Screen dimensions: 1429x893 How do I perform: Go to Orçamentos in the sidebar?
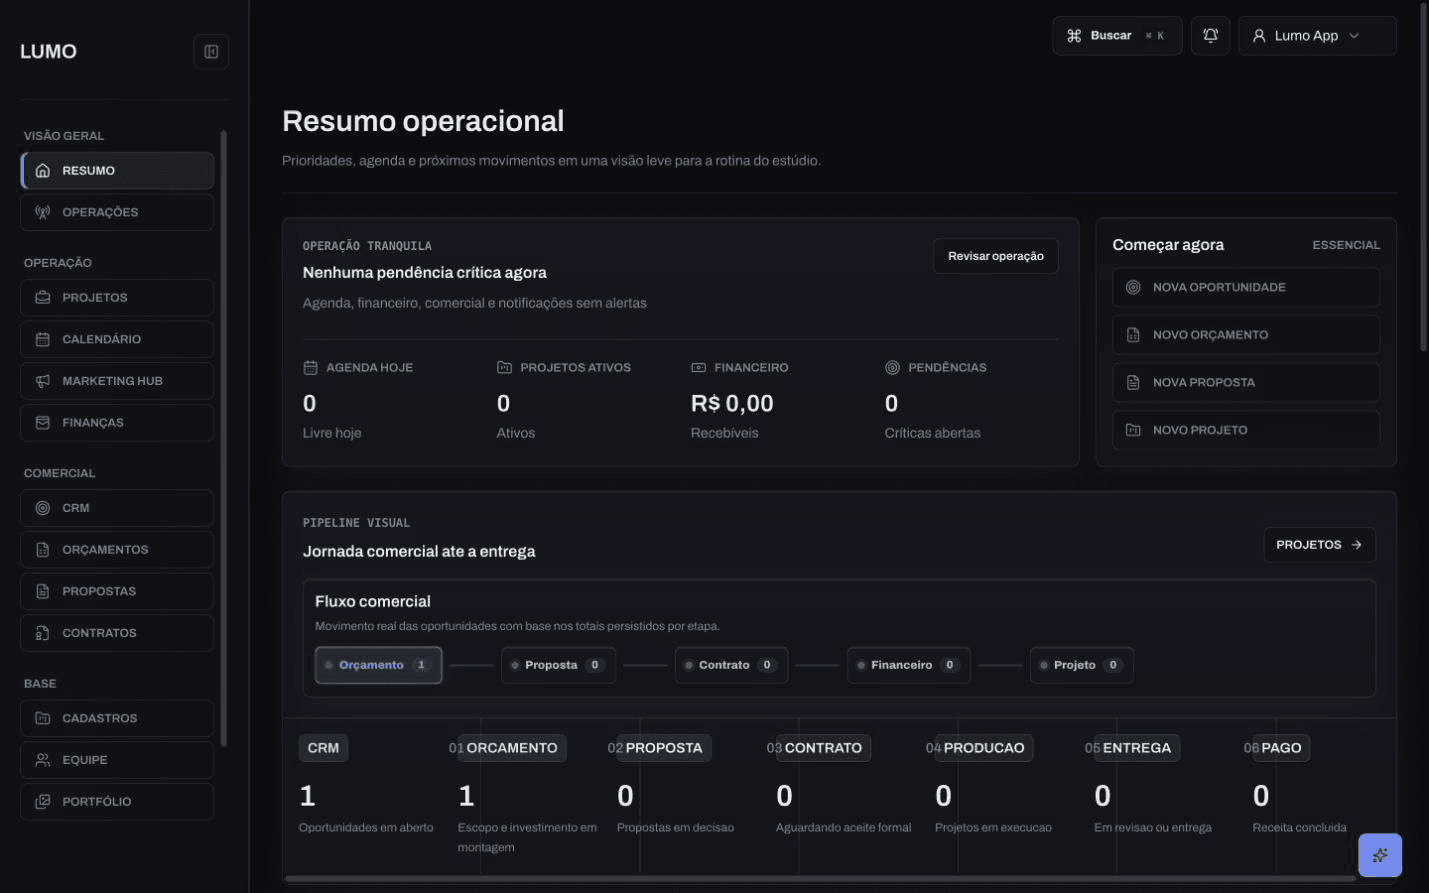click(117, 550)
